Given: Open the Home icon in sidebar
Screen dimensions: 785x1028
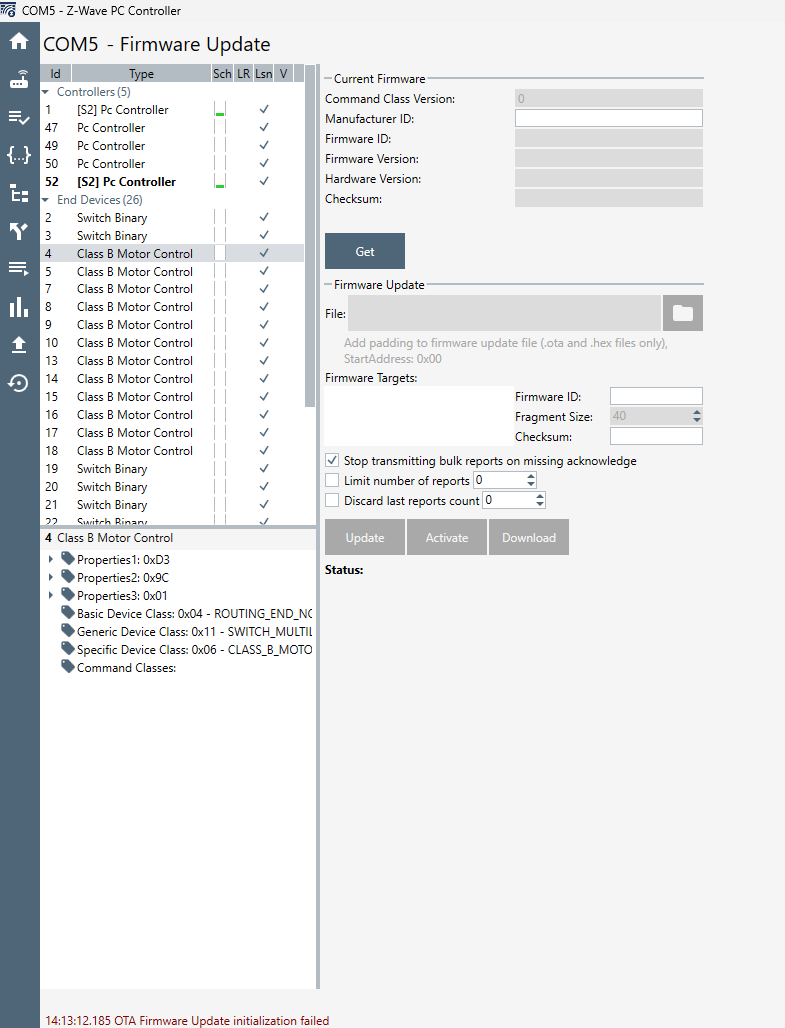Looking at the screenshot, I should click(x=18, y=41).
